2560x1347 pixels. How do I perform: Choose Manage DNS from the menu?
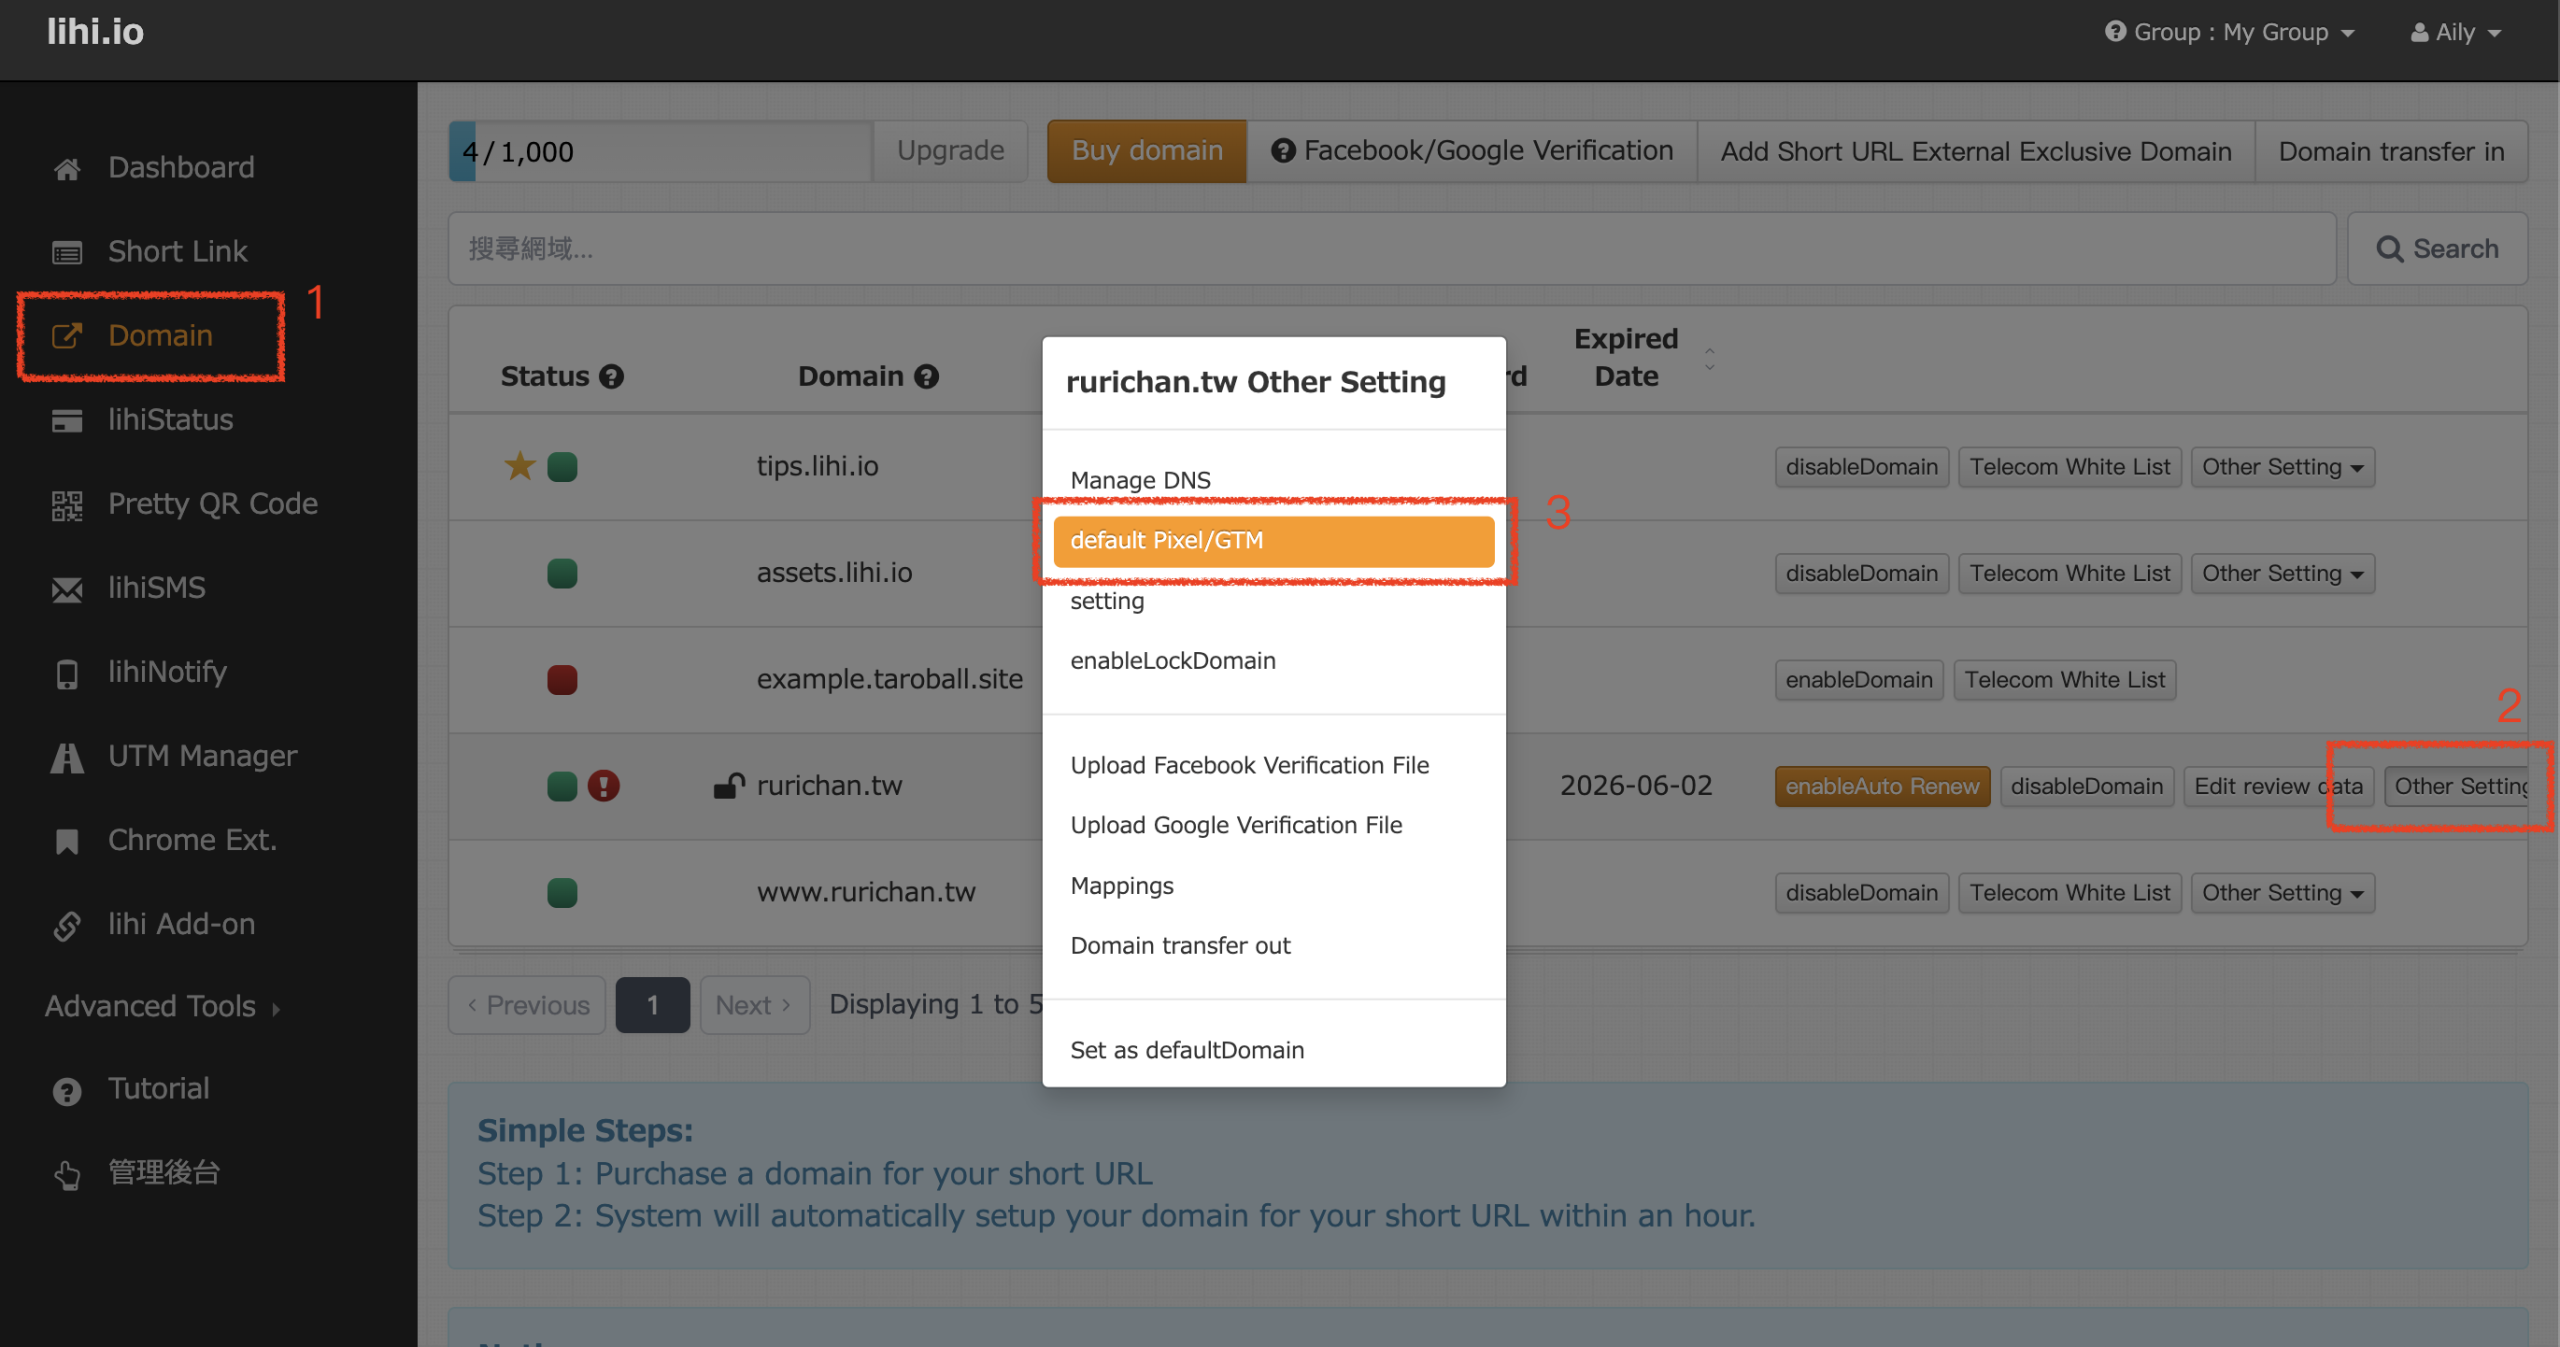click(x=1140, y=480)
